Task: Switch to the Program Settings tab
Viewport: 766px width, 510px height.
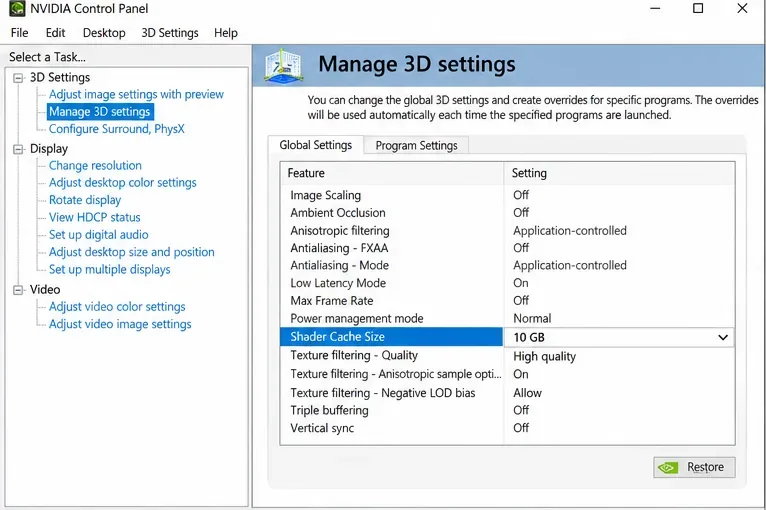Action: pos(417,146)
